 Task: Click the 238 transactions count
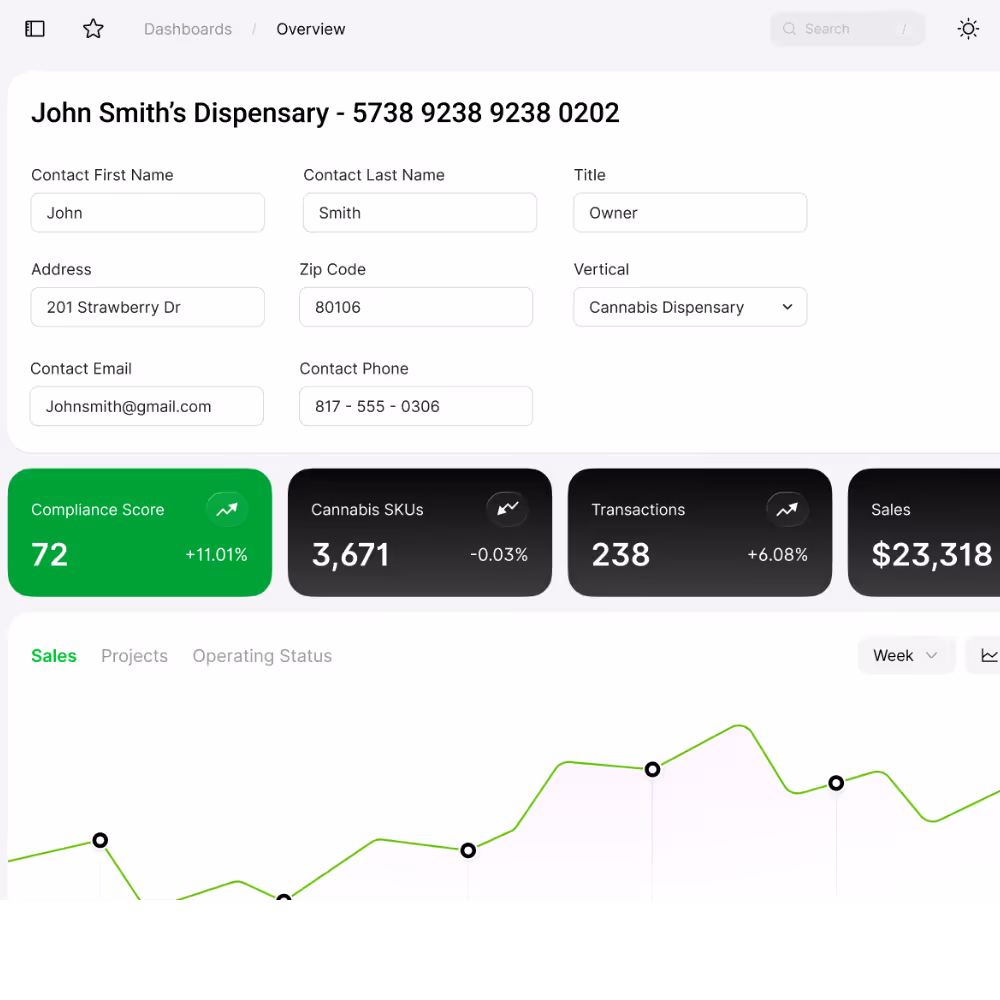tap(621, 554)
